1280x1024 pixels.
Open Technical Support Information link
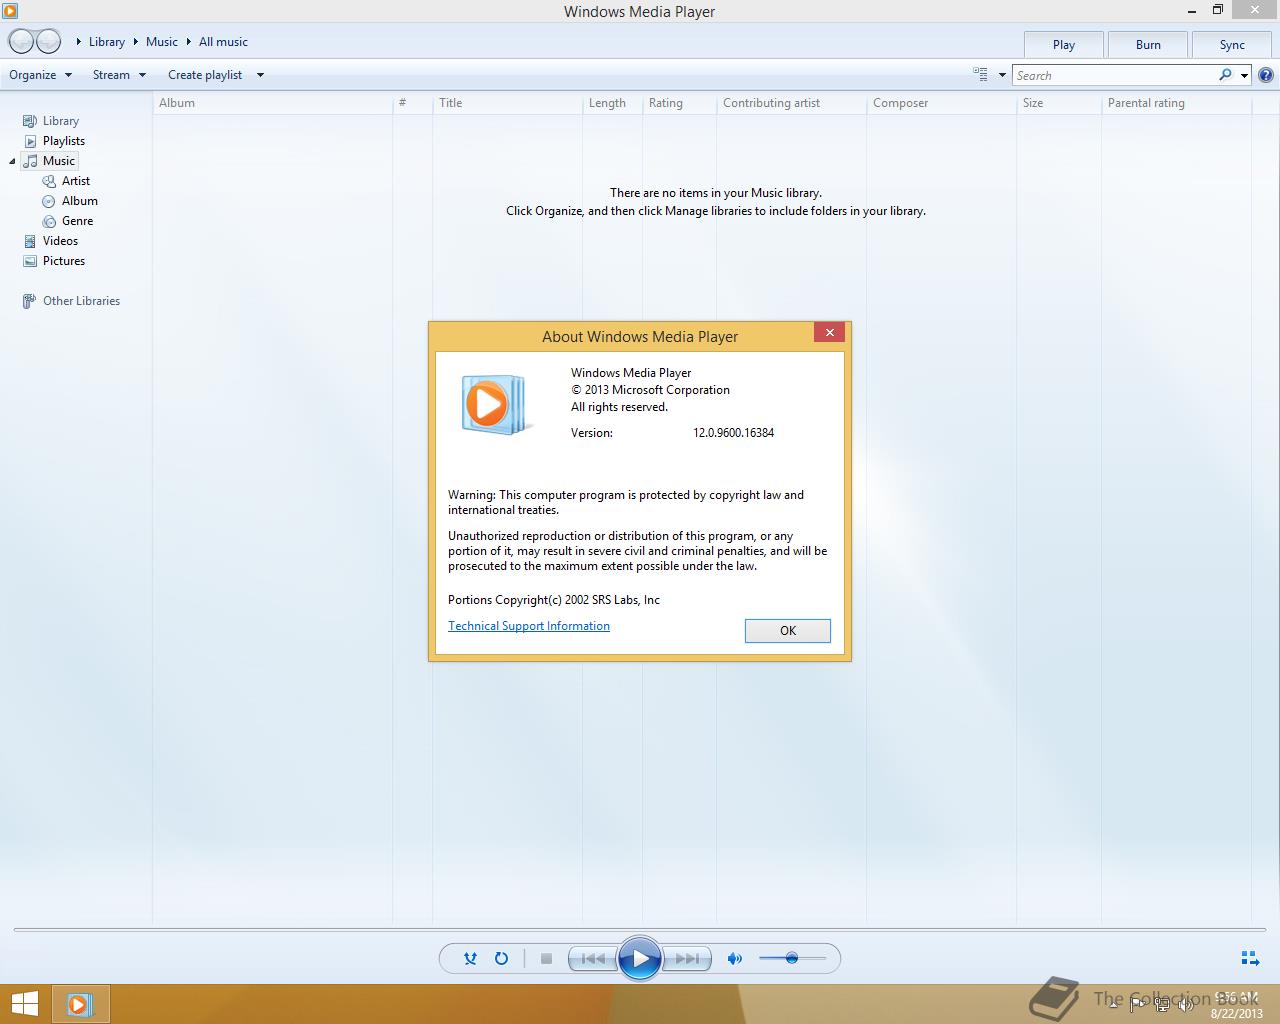(529, 626)
